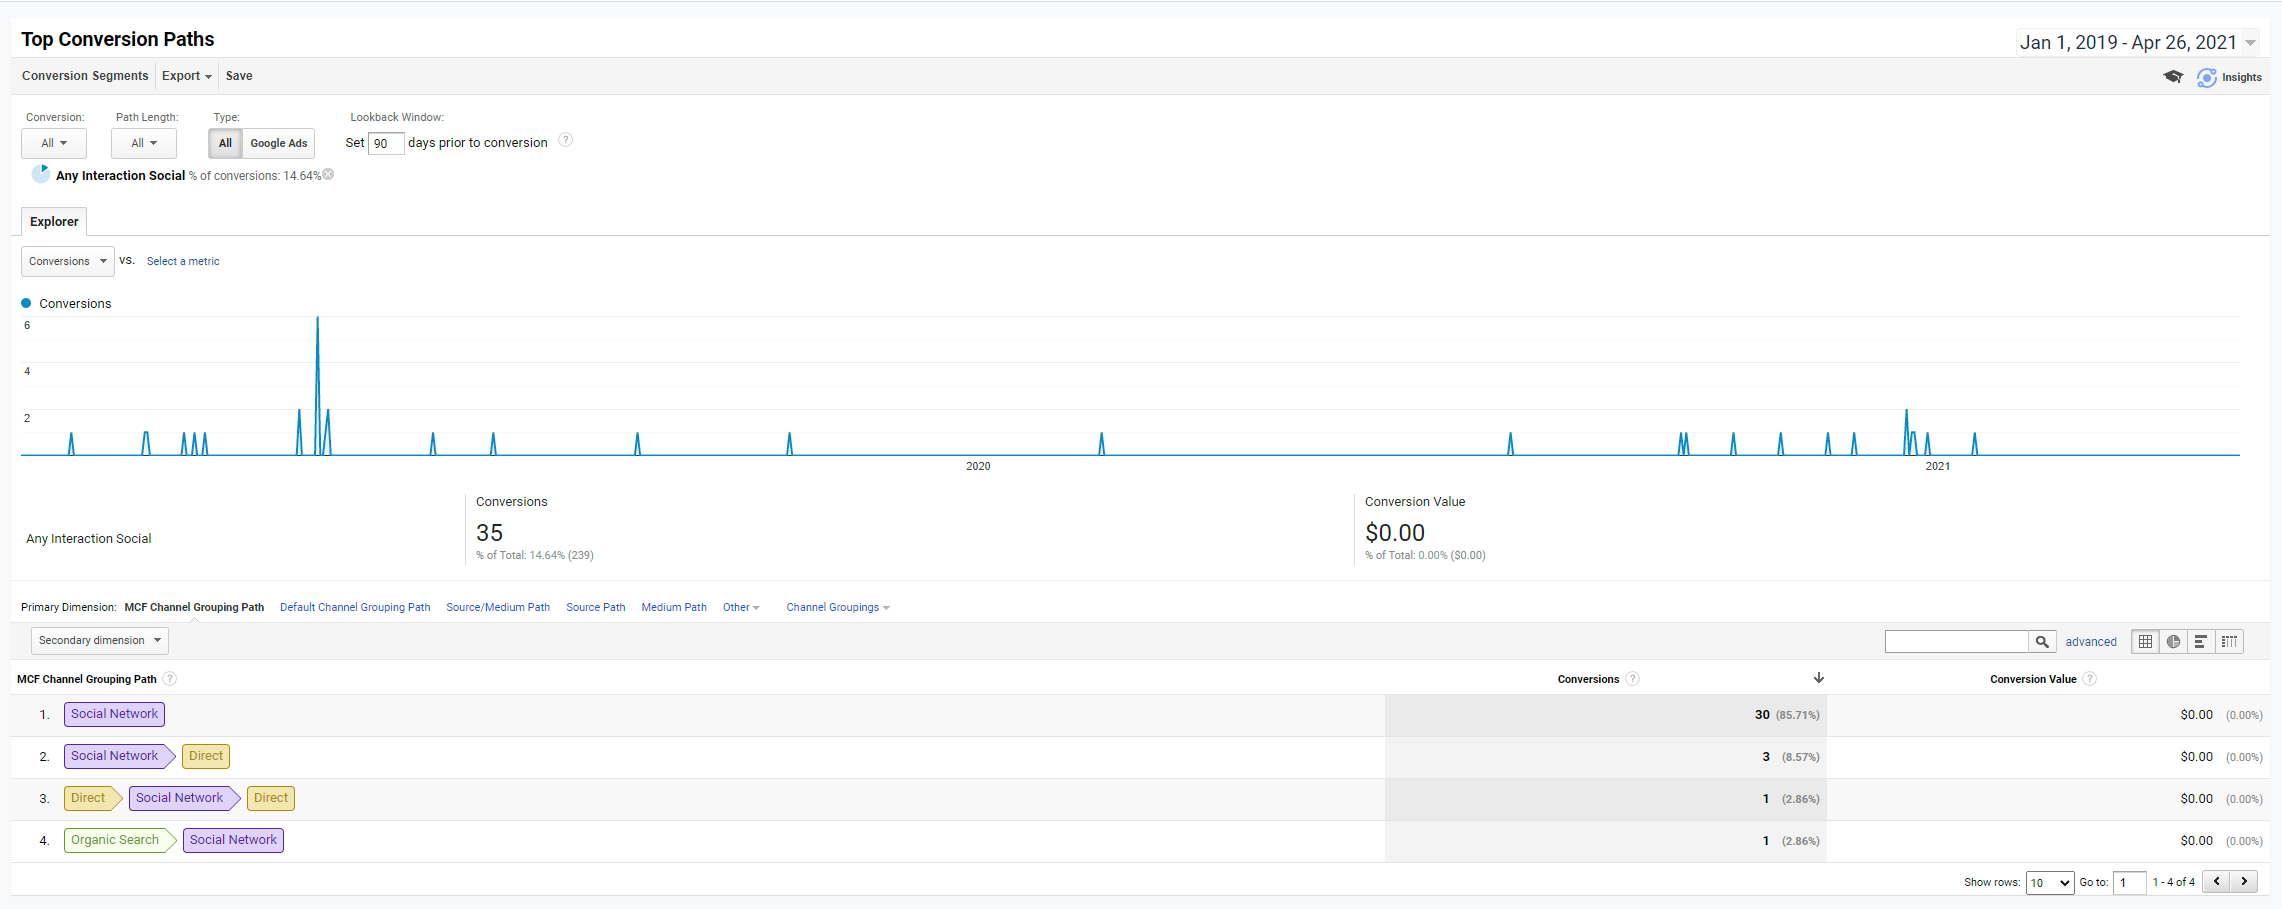Open the Show rows selector

click(x=2049, y=882)
